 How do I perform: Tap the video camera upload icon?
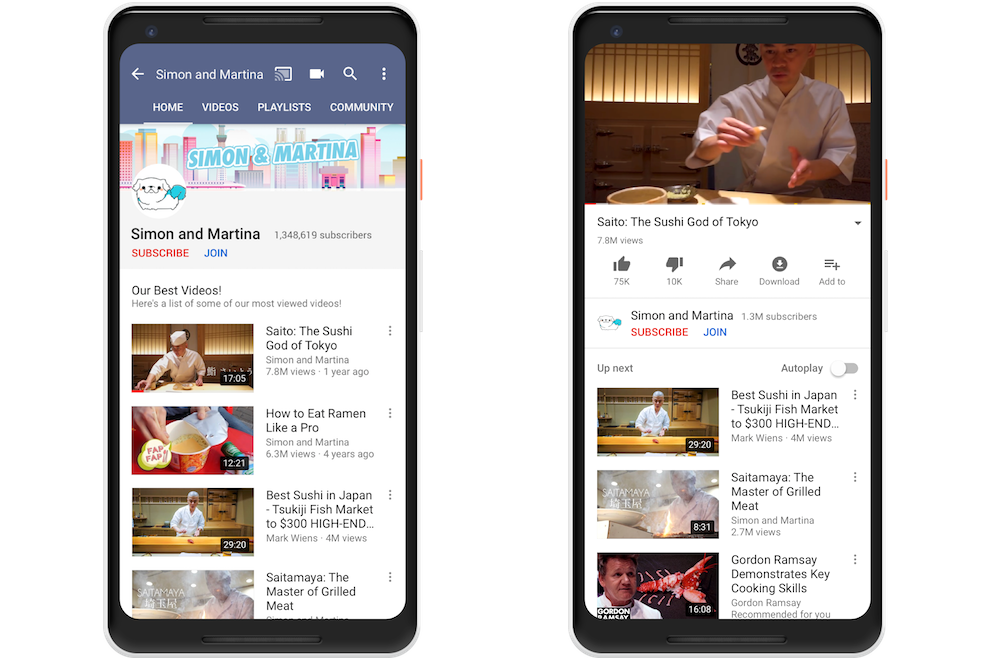(317, 74)
